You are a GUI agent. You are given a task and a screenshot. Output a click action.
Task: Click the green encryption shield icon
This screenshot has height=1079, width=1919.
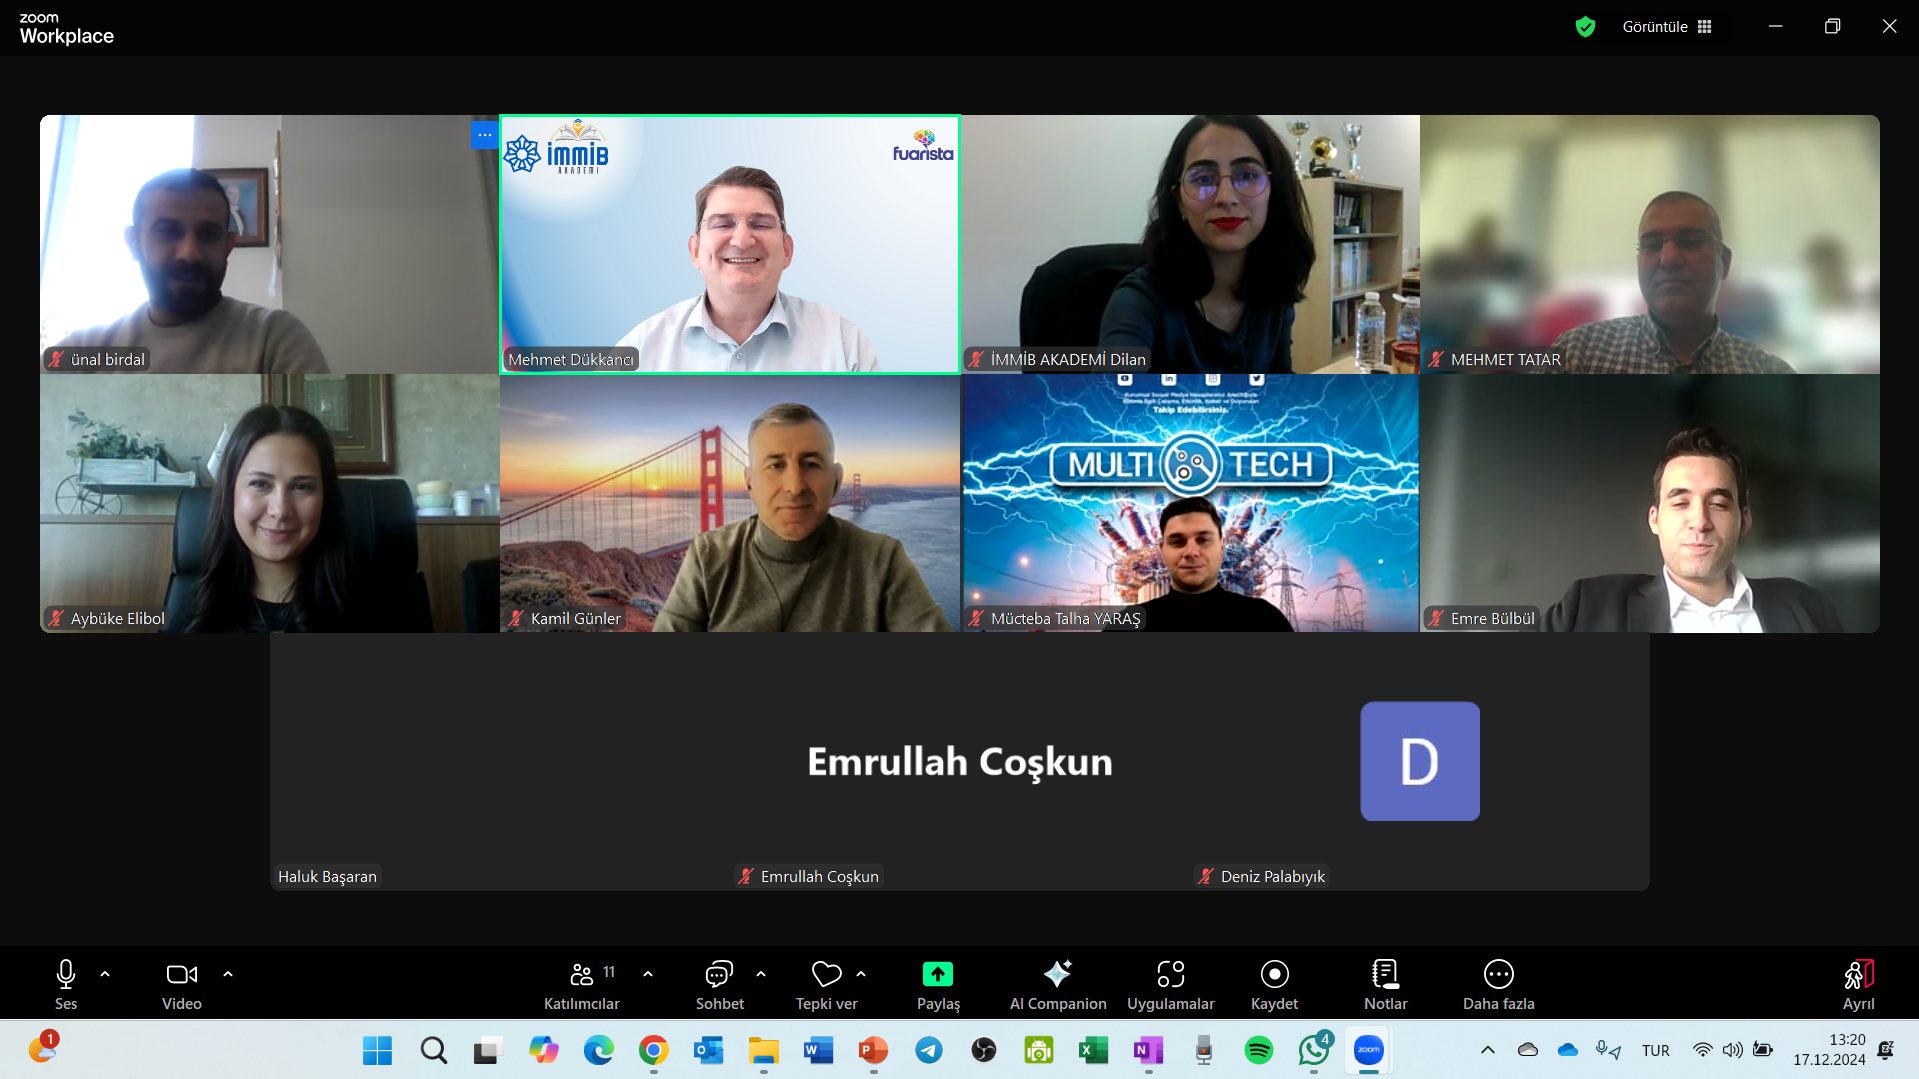[x=1585, y=27]
